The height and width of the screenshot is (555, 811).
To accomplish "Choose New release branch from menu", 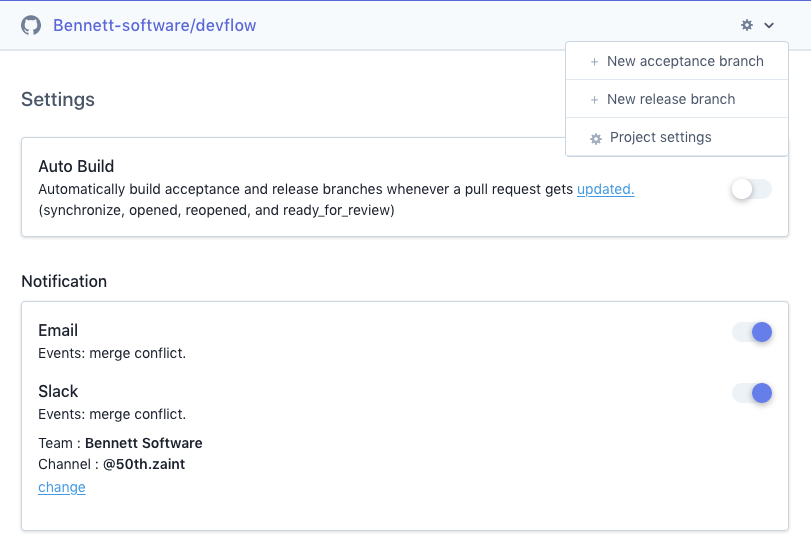I will (x=670, y=100).
